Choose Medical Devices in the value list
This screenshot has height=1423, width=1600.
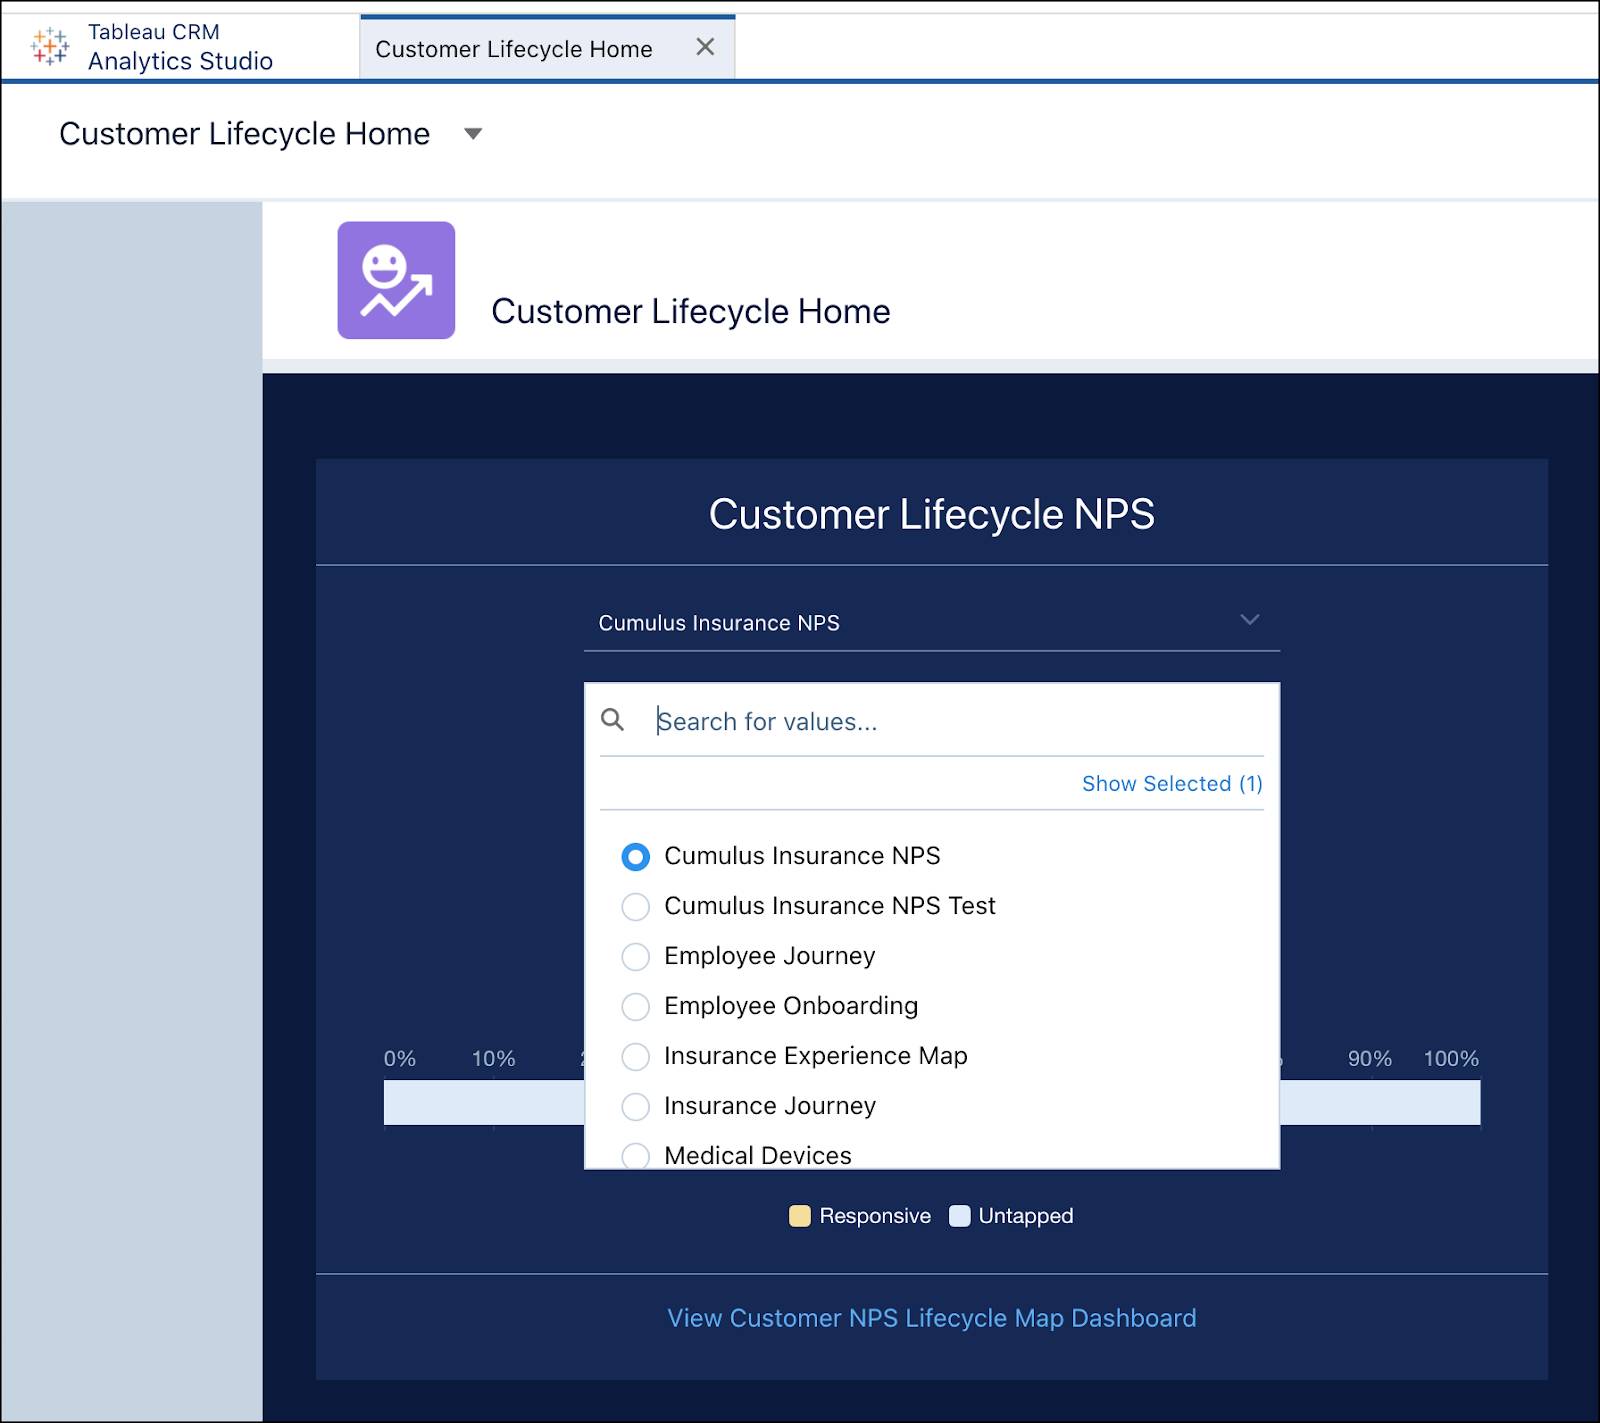(x=636, y=1155)
